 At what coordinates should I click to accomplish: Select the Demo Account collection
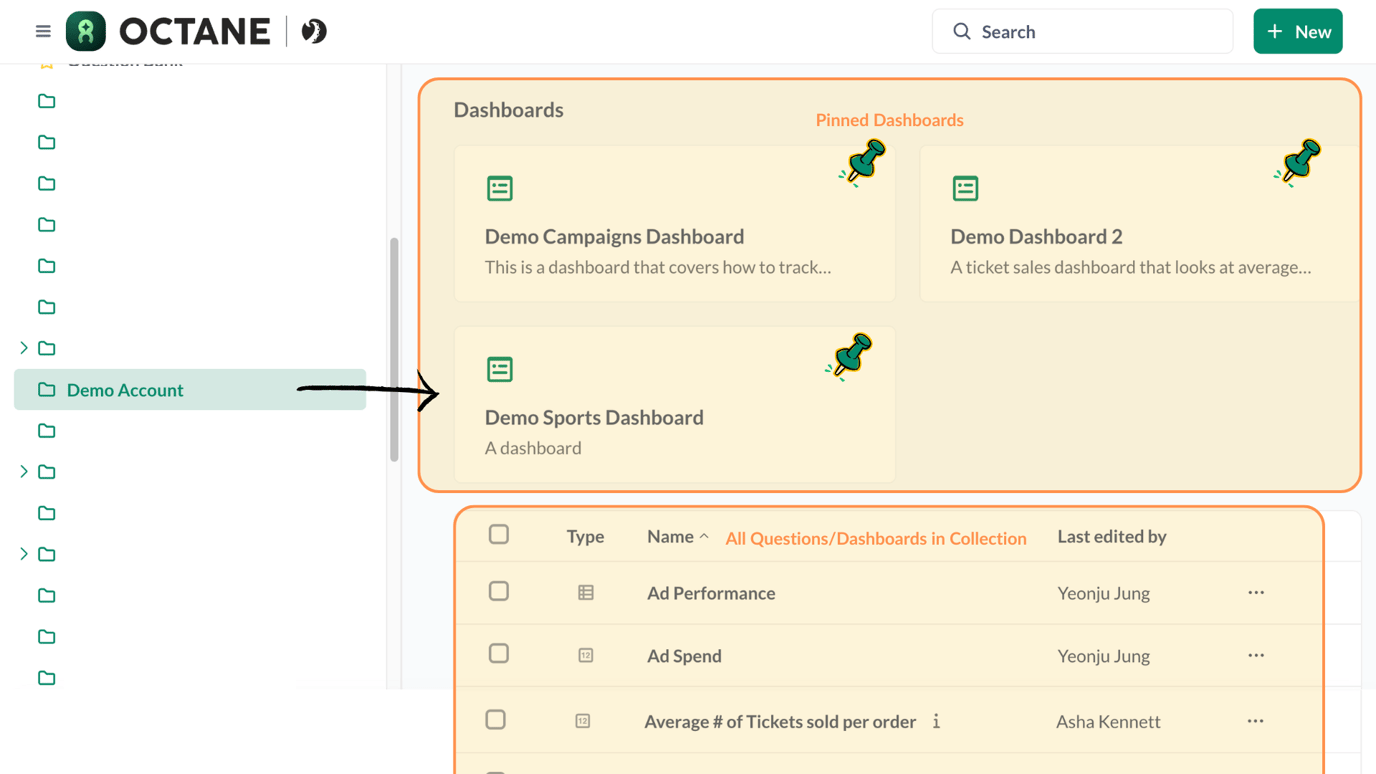125,390
